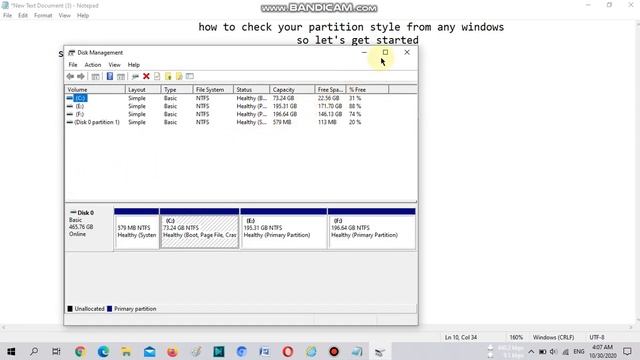Open Task View from taskbar
Image resolution: width=640 pixels, height=360 pixels.
click(56, 351)
